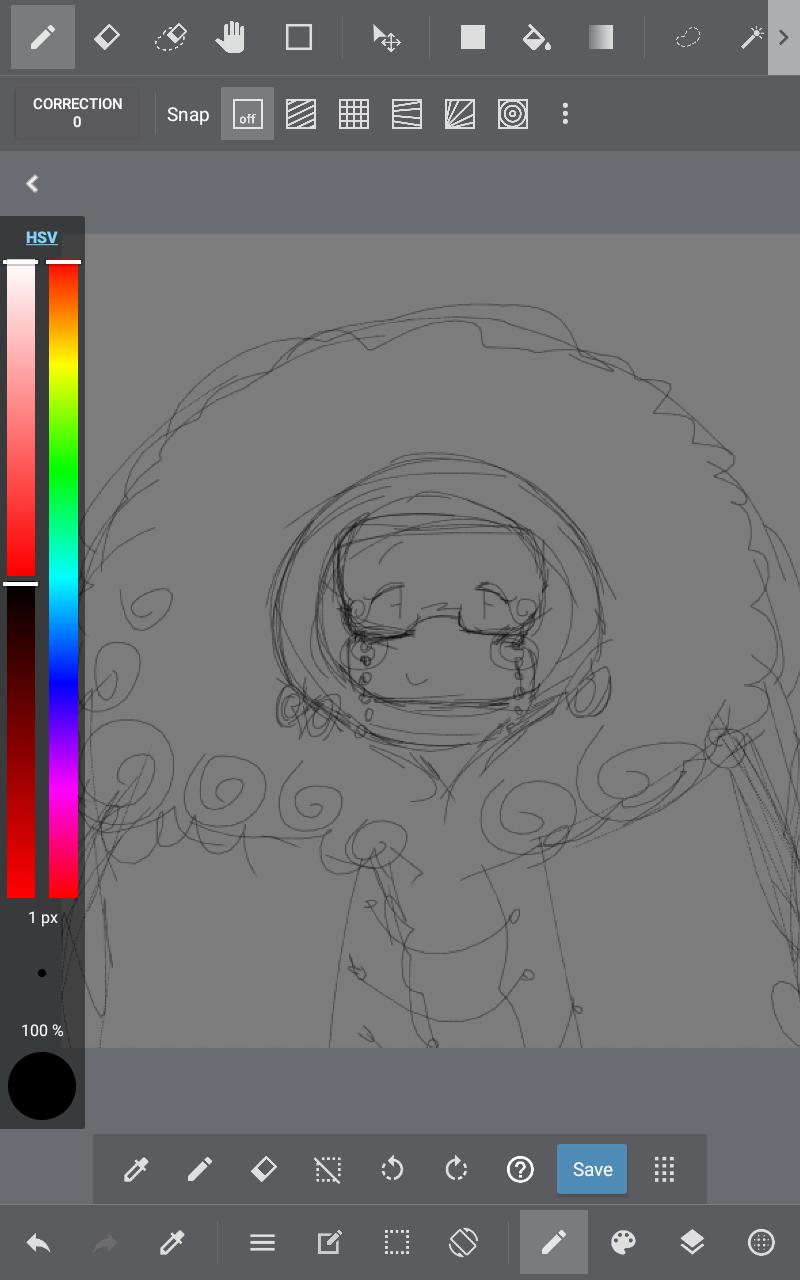This screenshot has width=800, height=1280.
Task: Enable grid snap
Action: pos(354,114)
